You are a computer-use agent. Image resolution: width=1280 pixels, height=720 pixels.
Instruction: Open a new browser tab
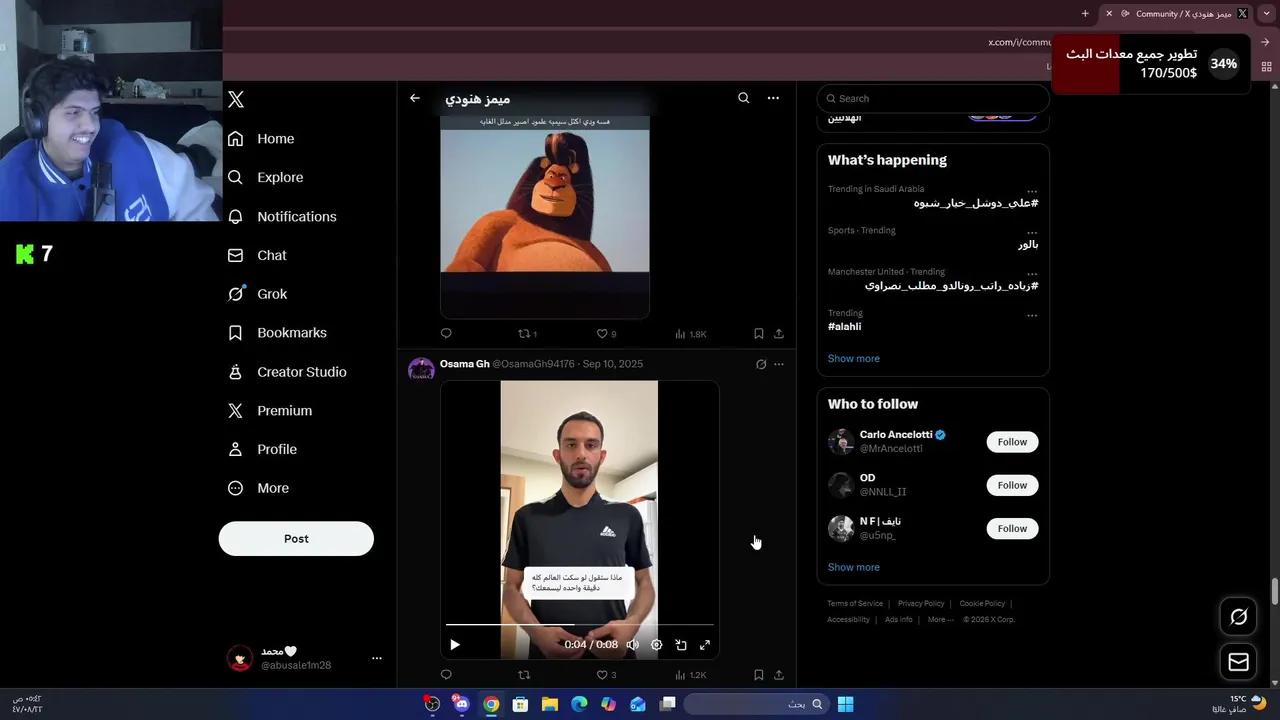click(x=1085, y=13)
